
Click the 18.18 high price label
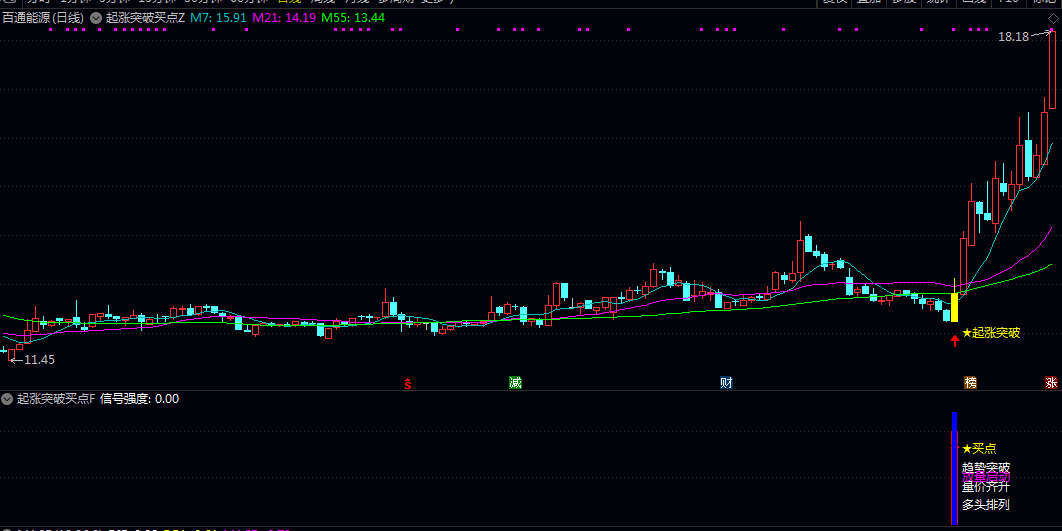[x=1013, y=37]
